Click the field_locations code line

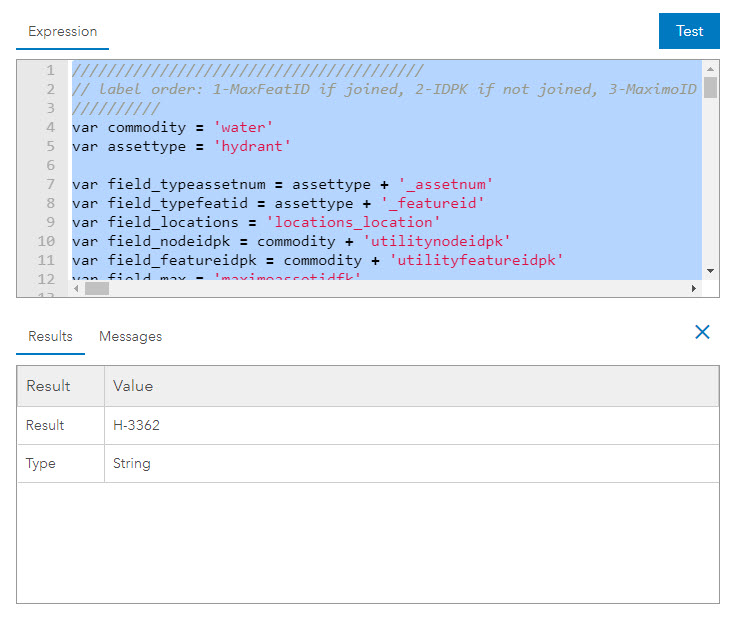click(x=256, y=222)
